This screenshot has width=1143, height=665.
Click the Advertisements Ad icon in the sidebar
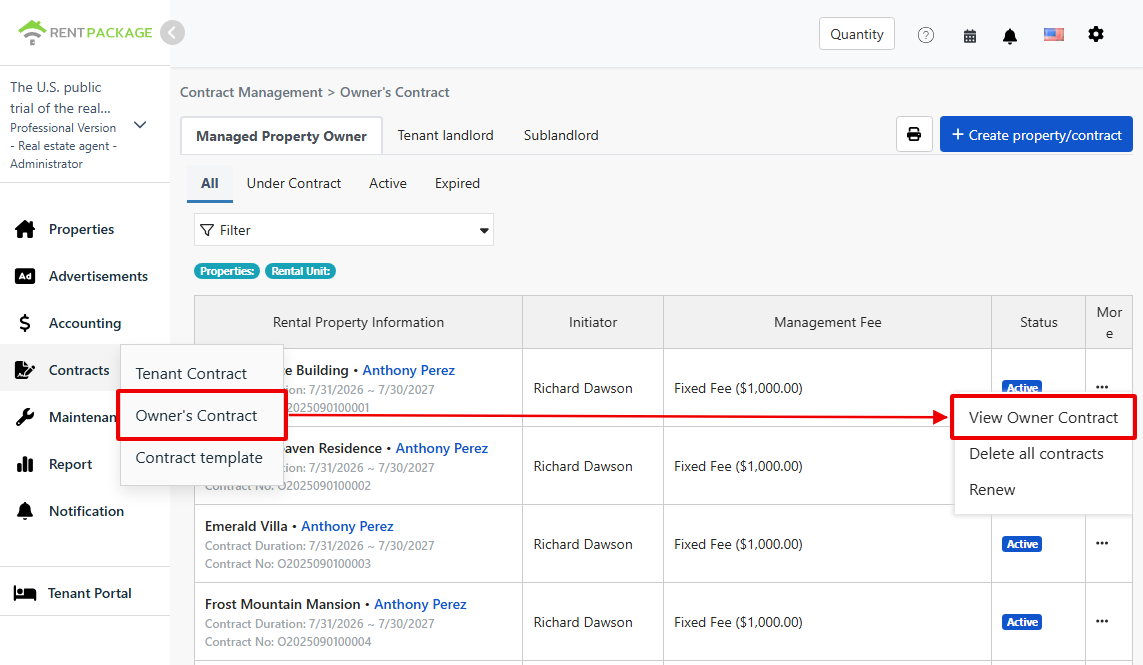coord(25,276)
